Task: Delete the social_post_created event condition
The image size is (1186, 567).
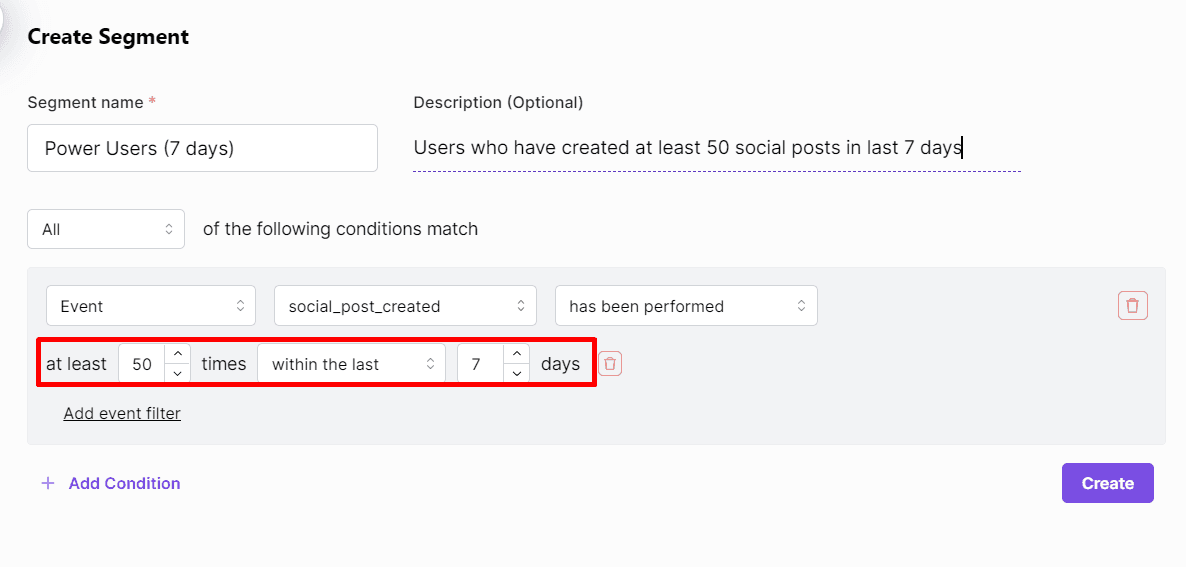Action: (x=1132, y=306)
